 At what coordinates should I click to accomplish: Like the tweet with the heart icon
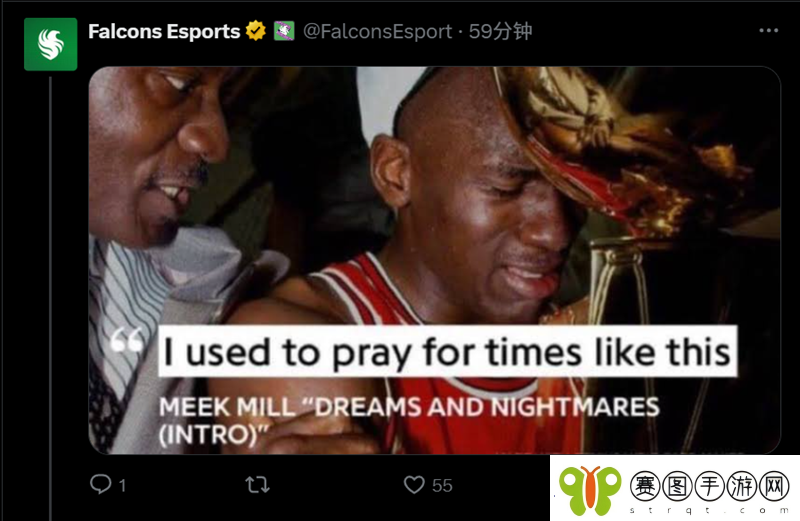tap(414, 485)
